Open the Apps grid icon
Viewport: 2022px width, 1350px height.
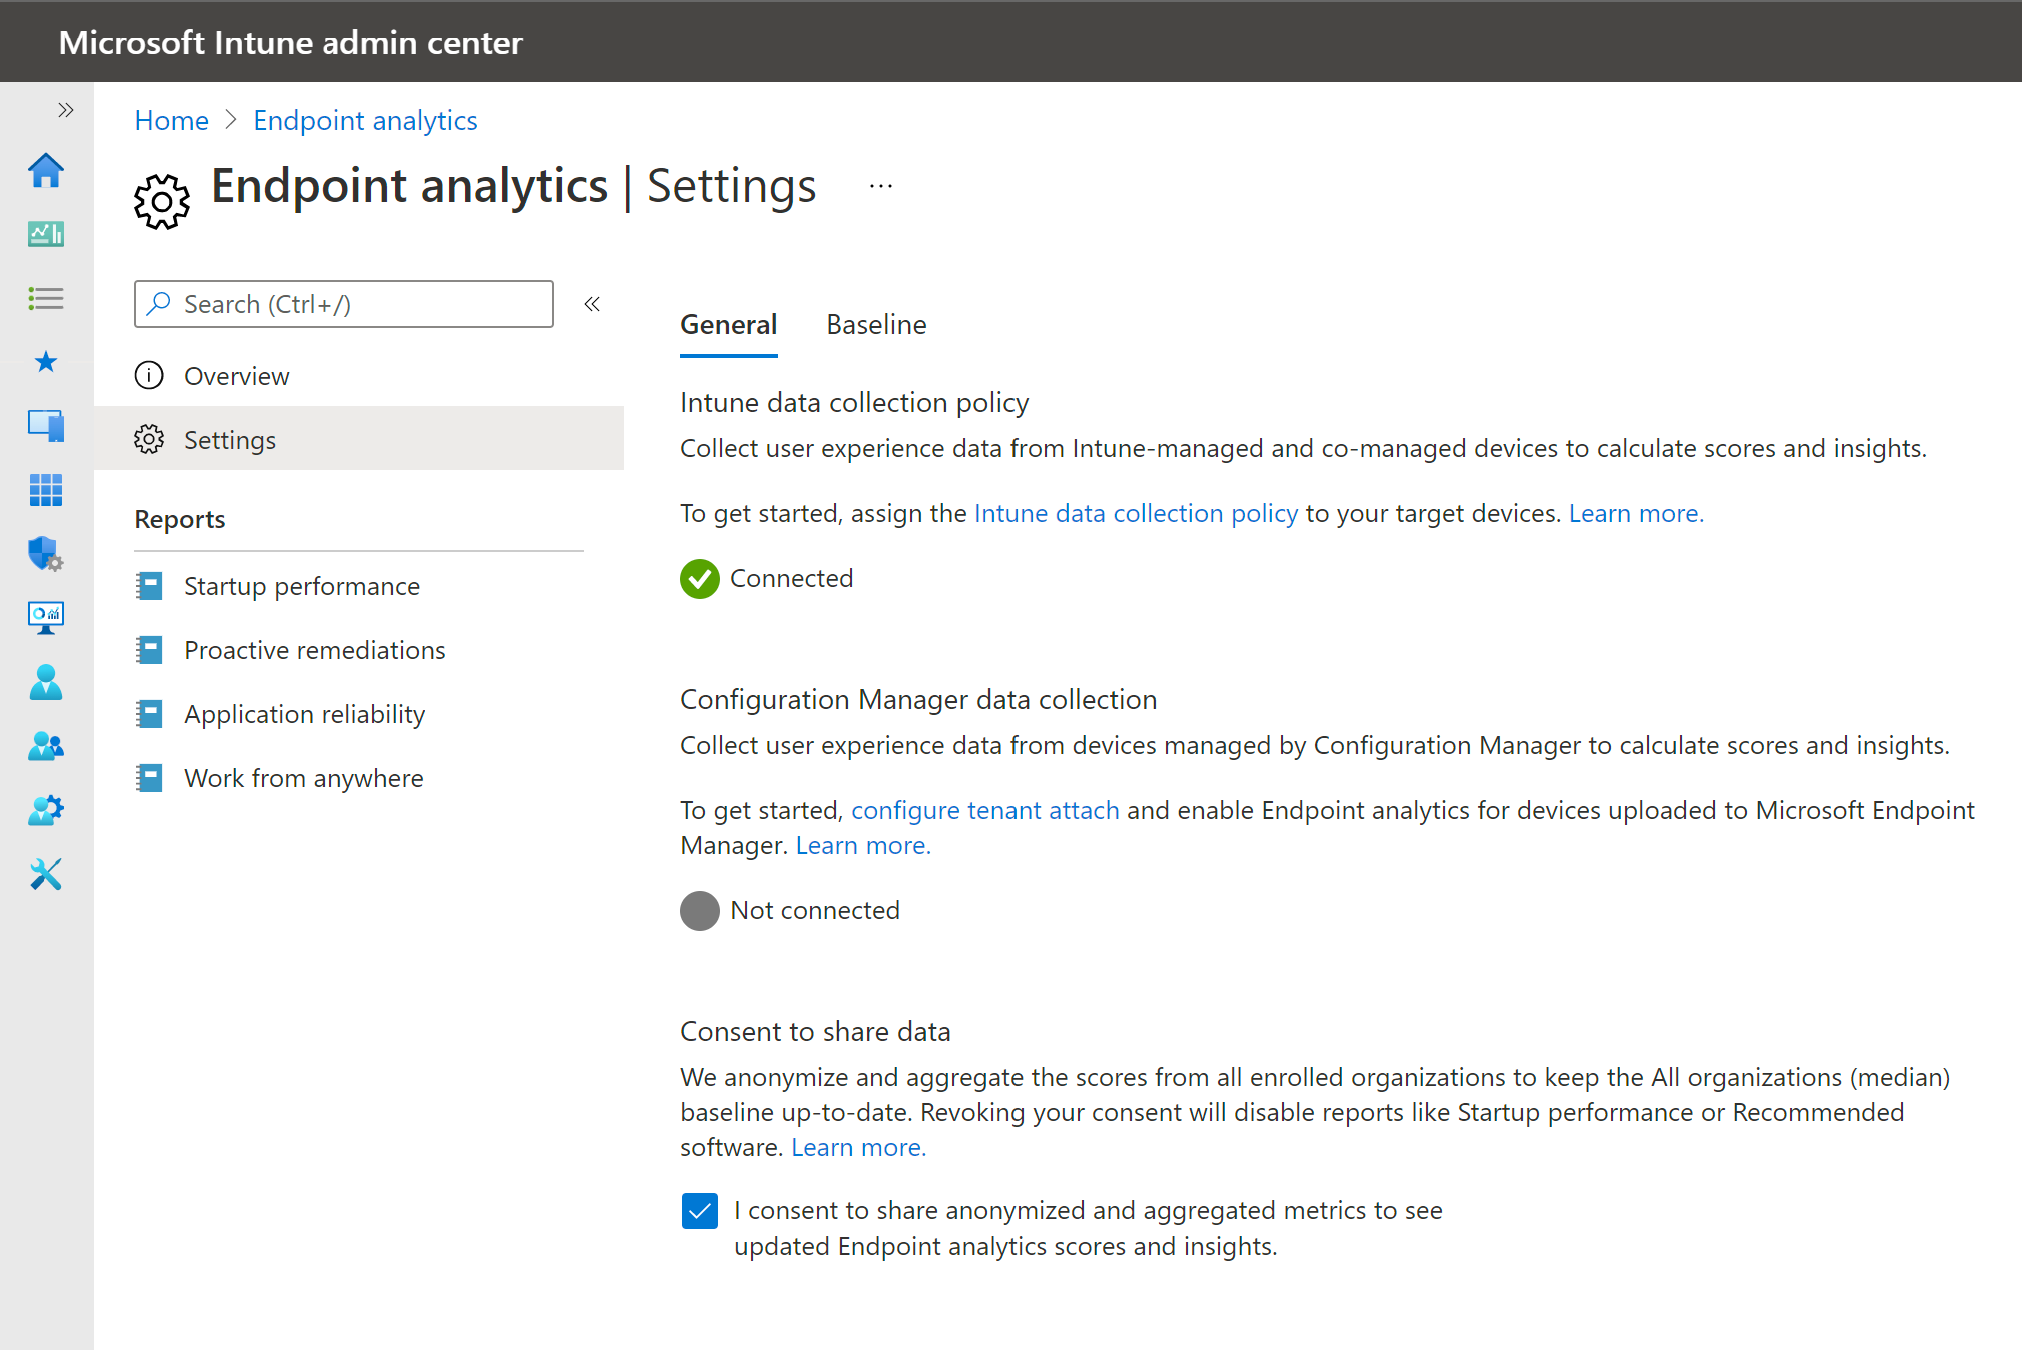46,490
